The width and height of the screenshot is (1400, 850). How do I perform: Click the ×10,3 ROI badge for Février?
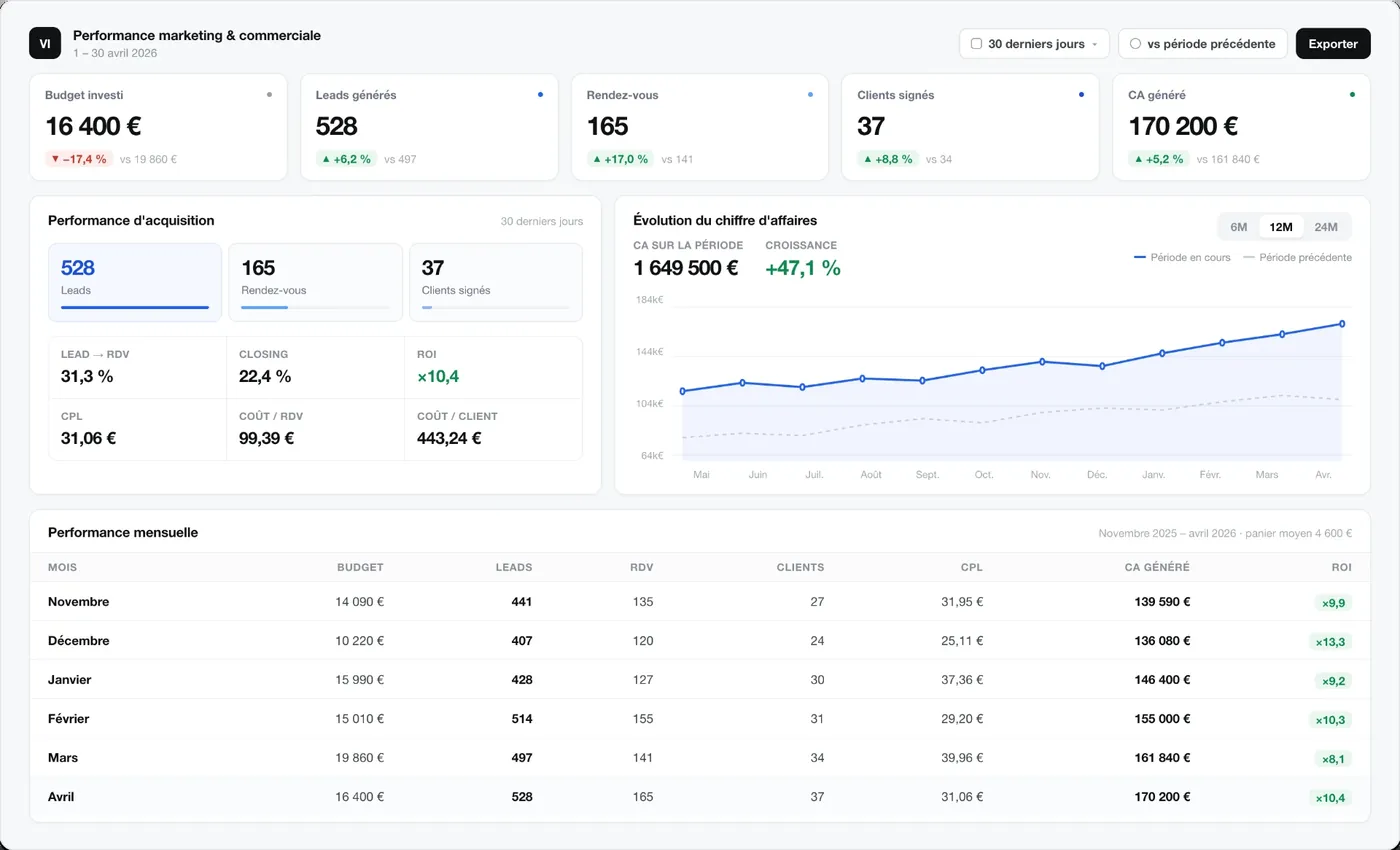pos(1330,720)
